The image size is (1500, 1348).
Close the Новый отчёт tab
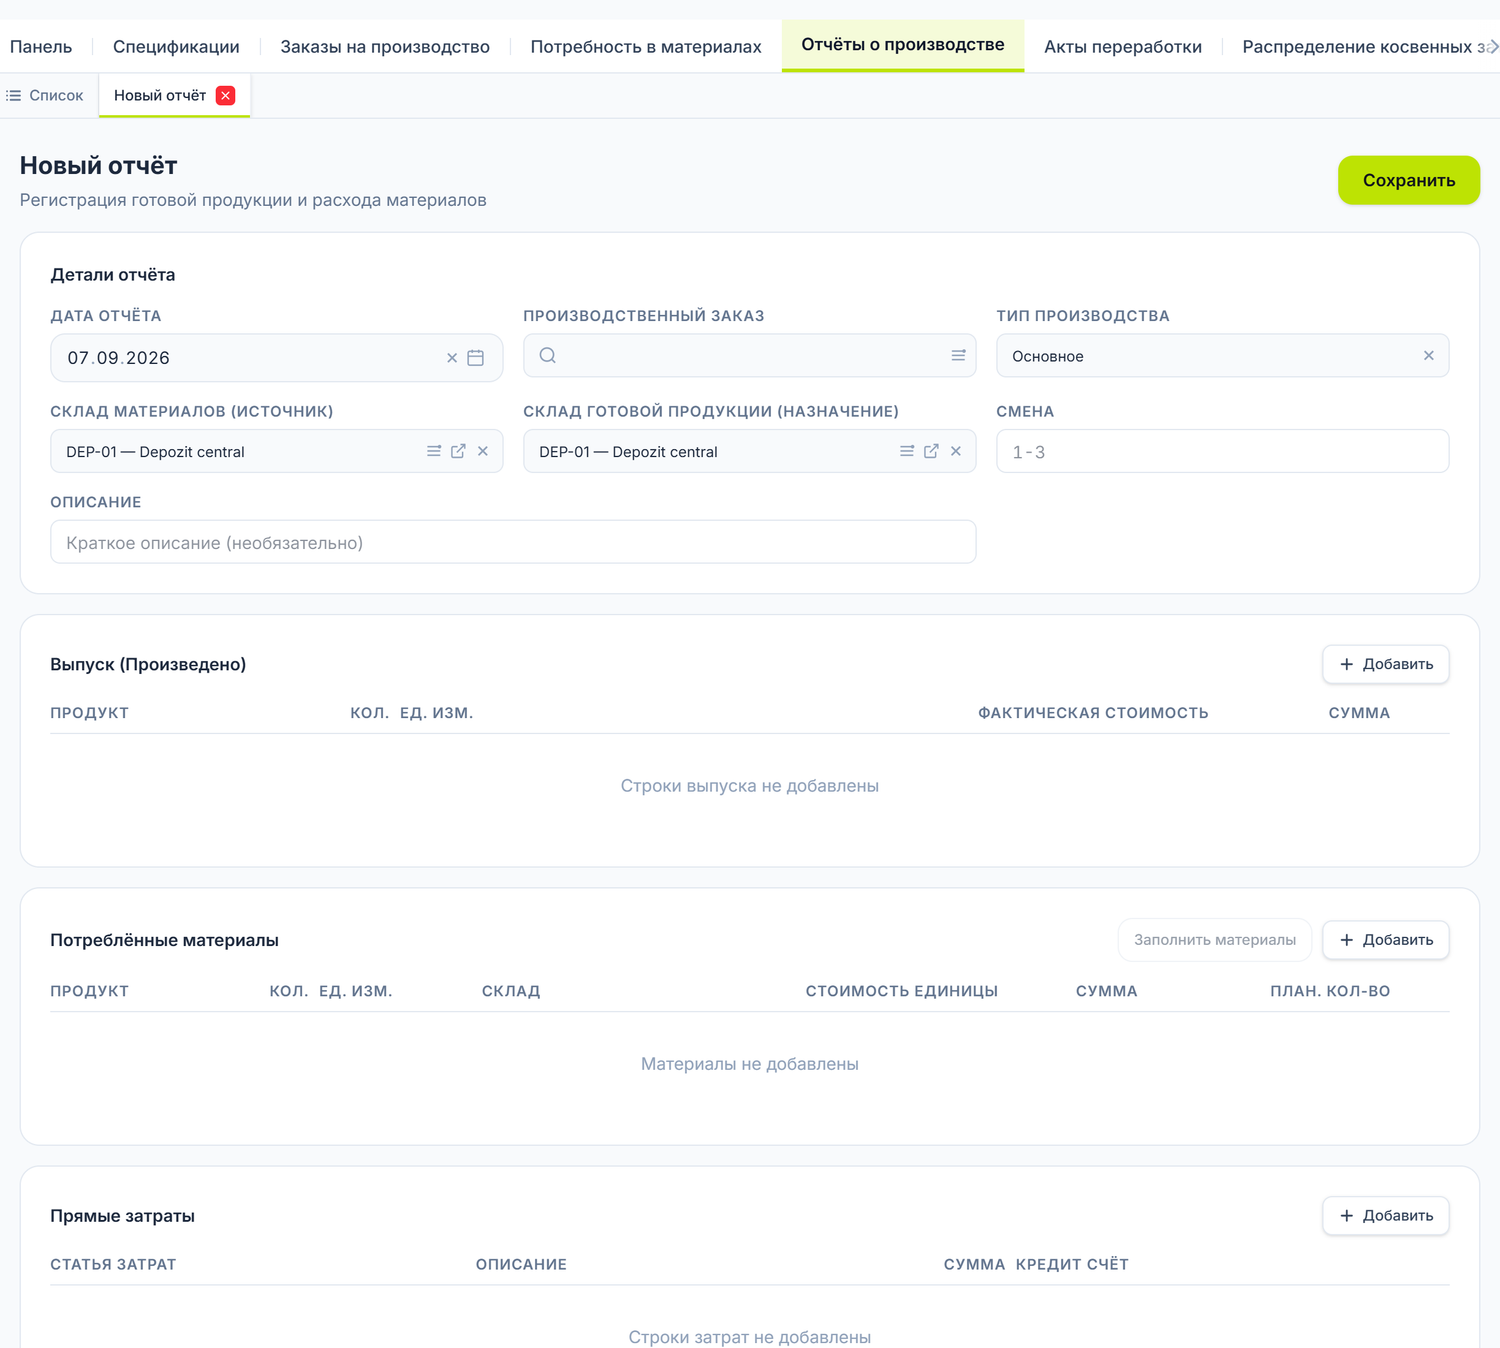coord(226,95)
